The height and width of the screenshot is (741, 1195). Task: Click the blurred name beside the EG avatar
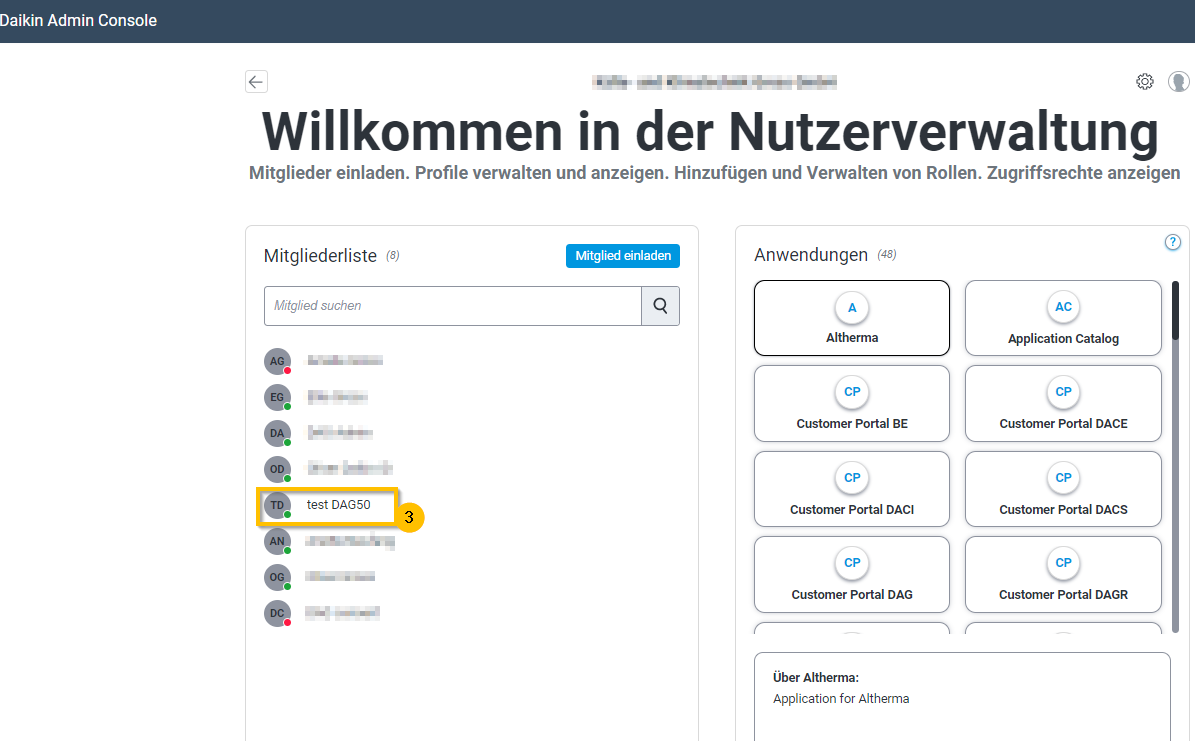pyautogui.click(x=337, y=396)
